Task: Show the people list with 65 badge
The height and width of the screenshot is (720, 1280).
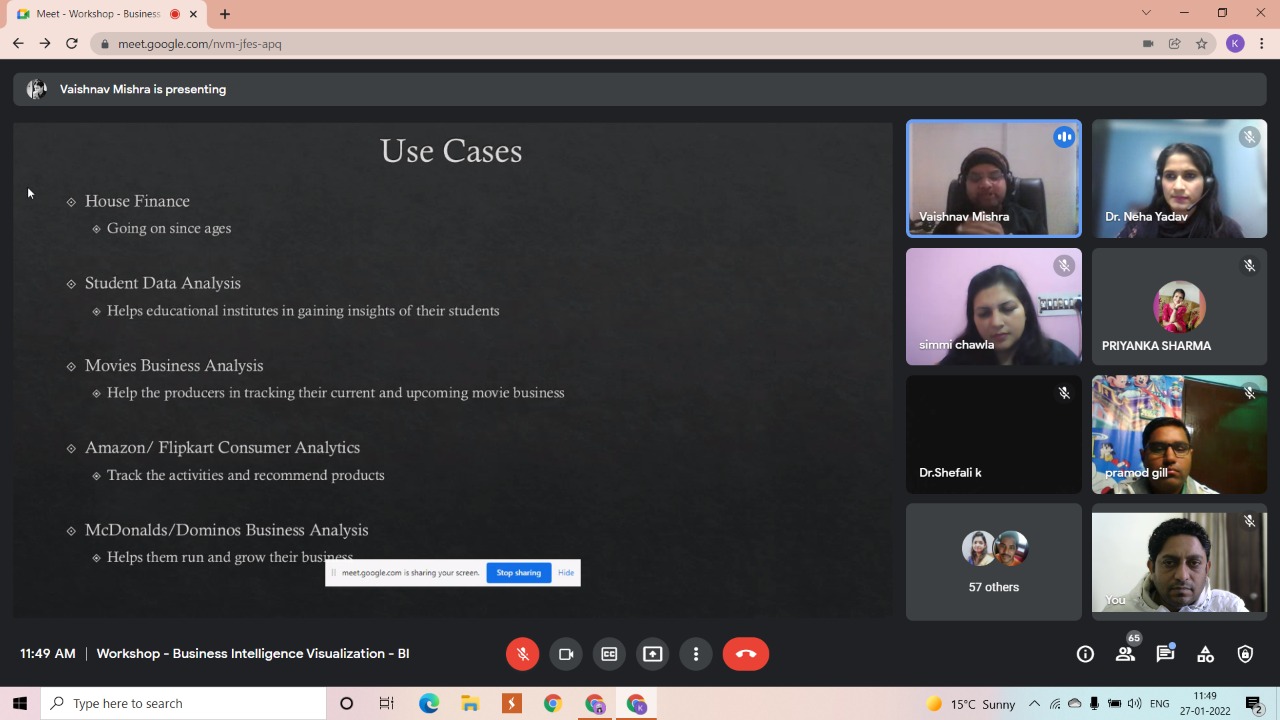Action: (x=1125, y=654)
